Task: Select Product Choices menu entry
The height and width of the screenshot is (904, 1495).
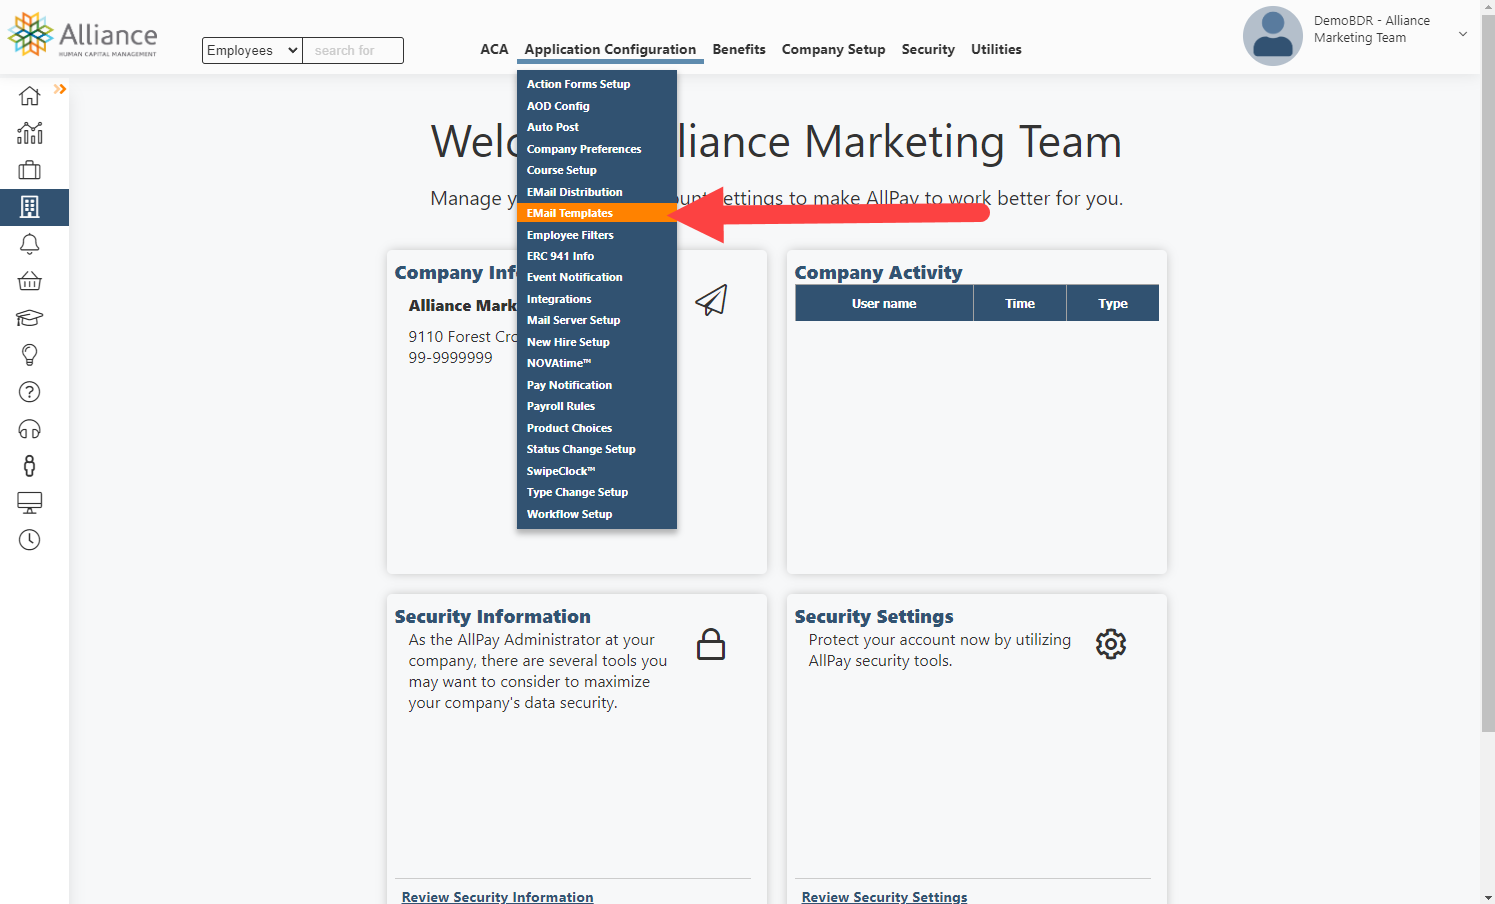Action: [x=597, y=428]
